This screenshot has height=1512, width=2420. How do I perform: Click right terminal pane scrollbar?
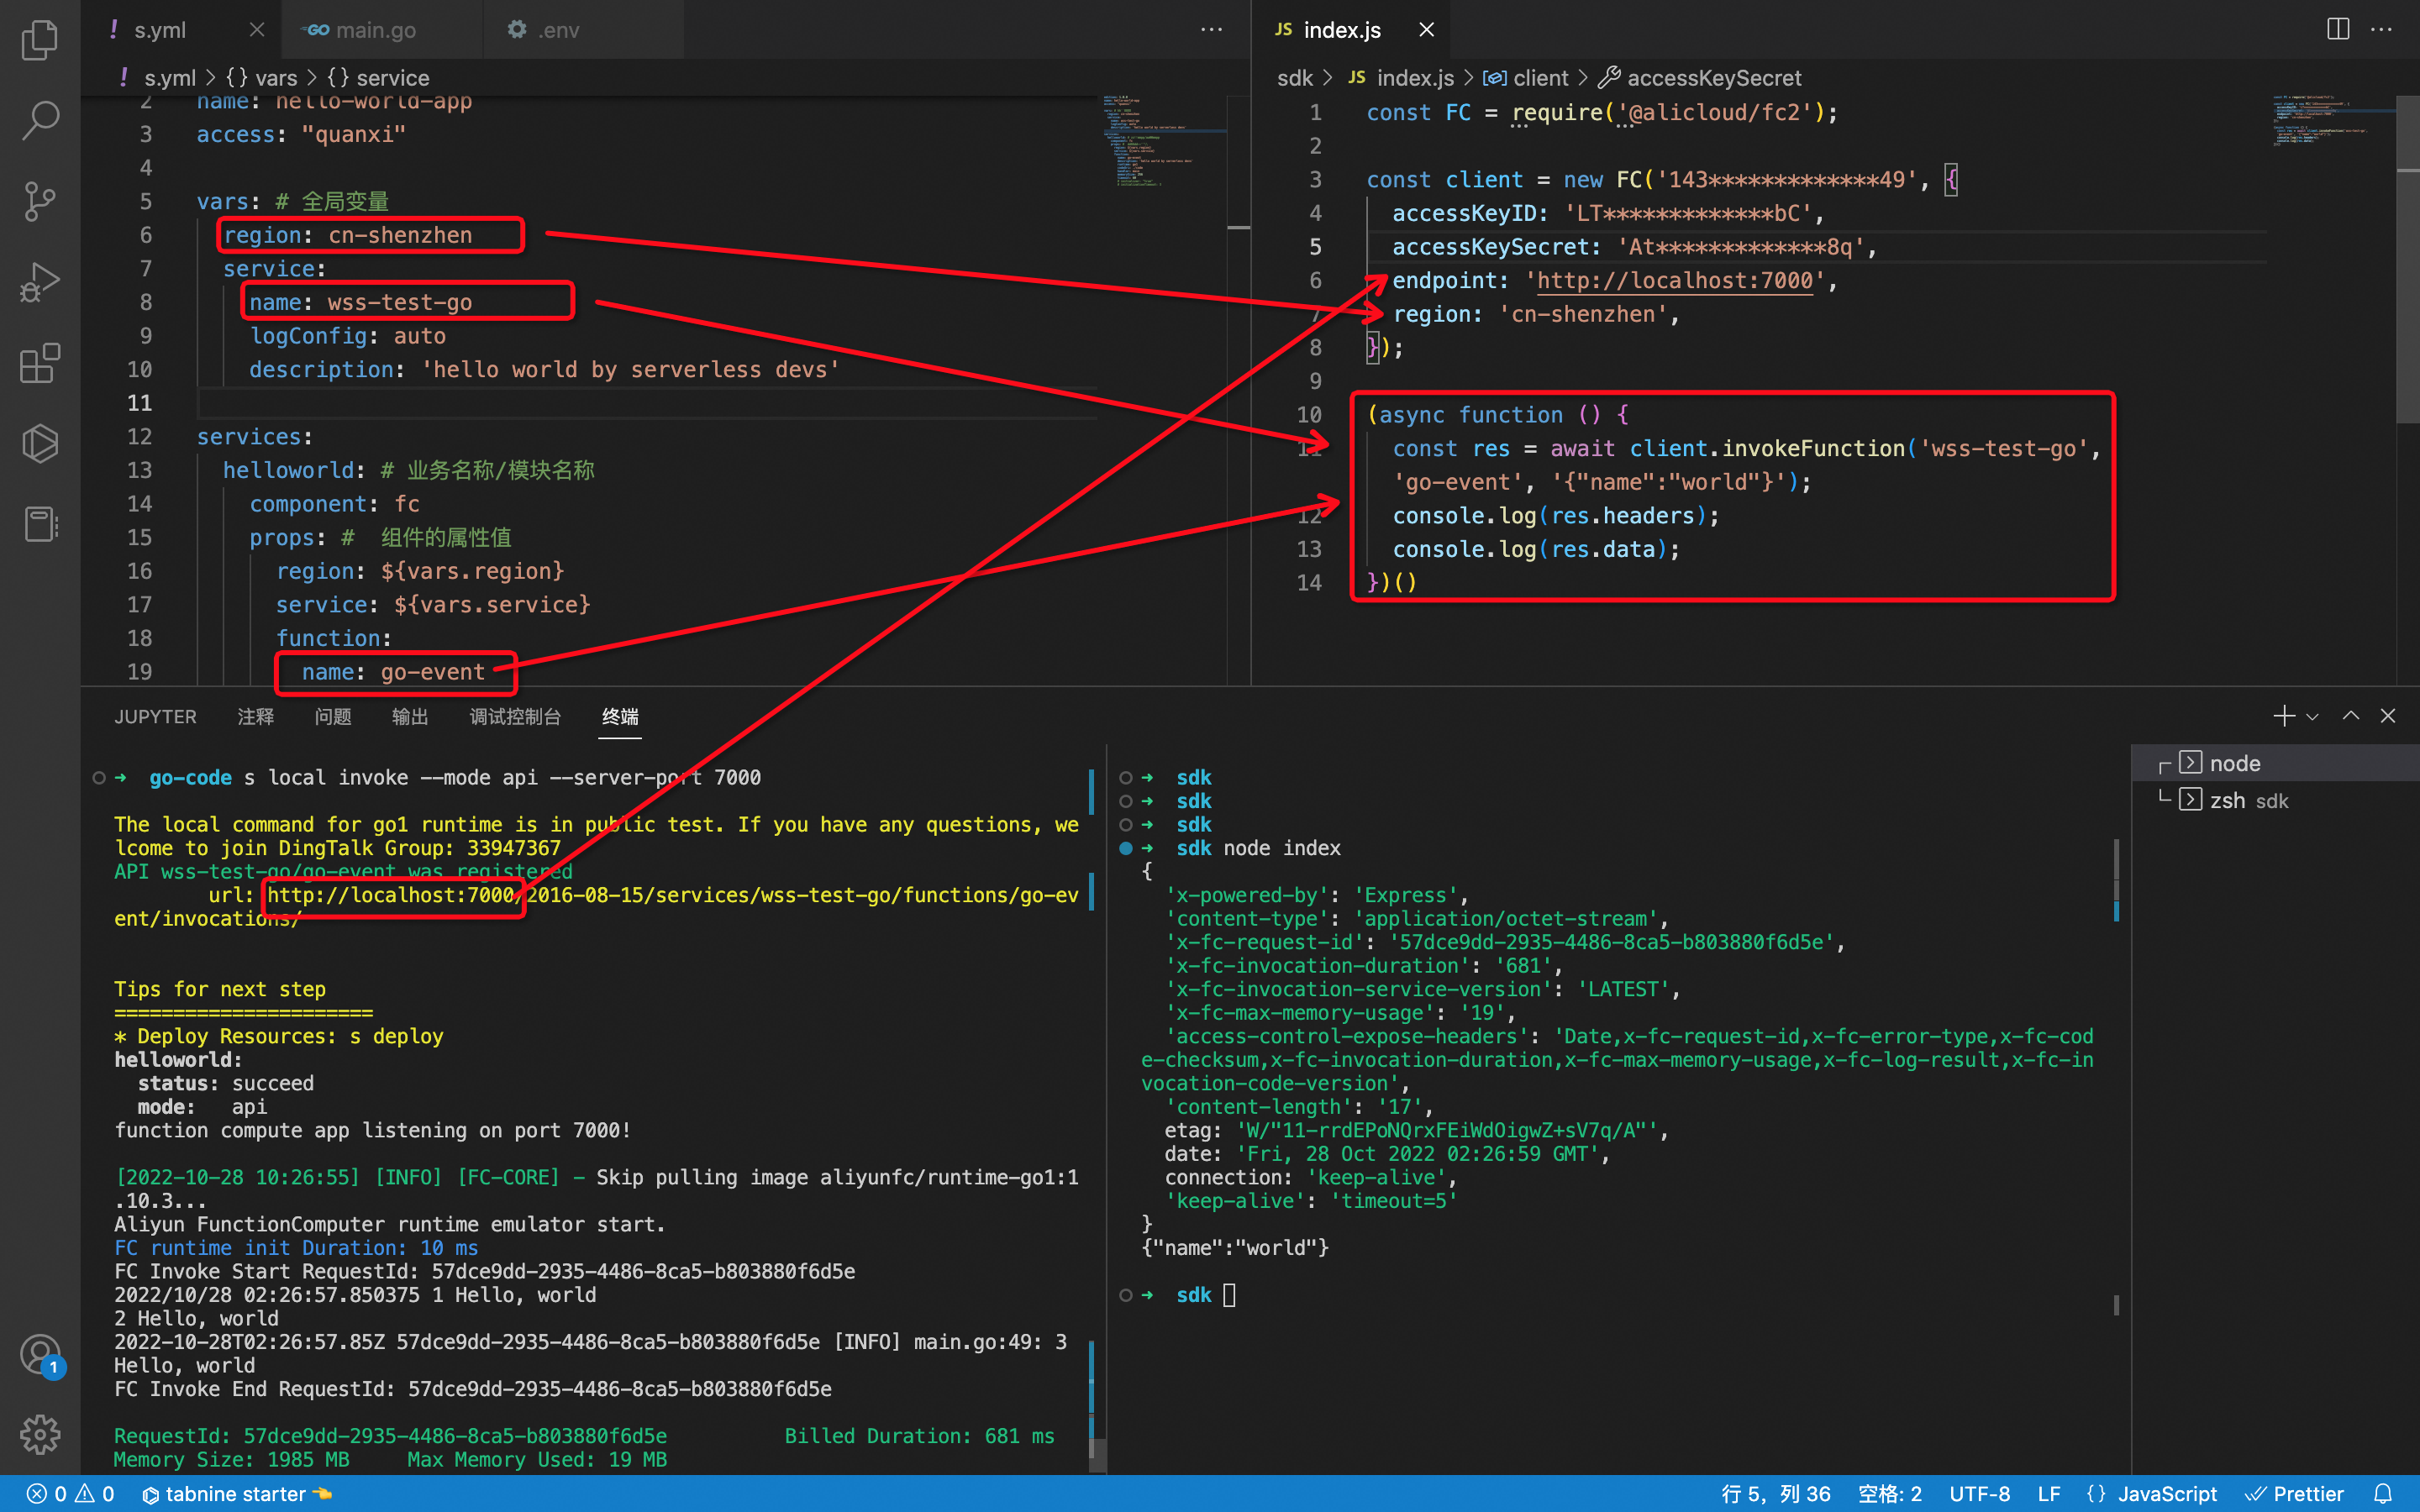(2116, 880)
